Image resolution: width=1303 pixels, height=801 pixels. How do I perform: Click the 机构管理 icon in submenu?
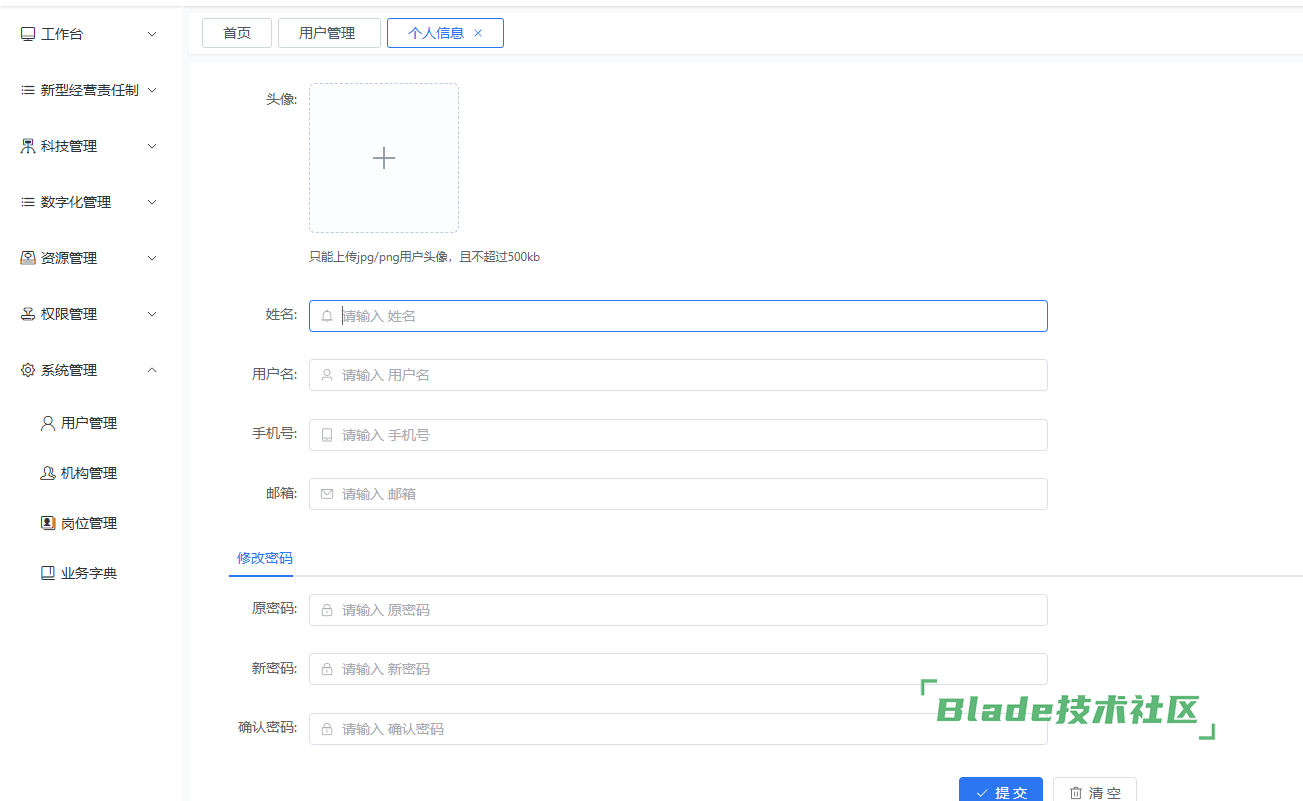48,473
